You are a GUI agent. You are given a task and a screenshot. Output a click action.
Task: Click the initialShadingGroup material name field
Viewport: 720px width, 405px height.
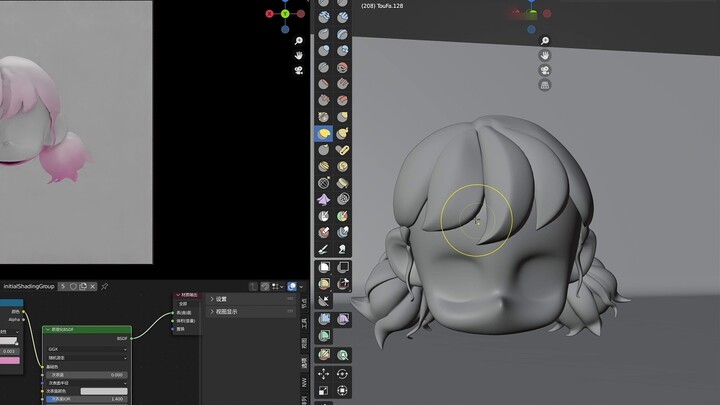tap(28, 286)
